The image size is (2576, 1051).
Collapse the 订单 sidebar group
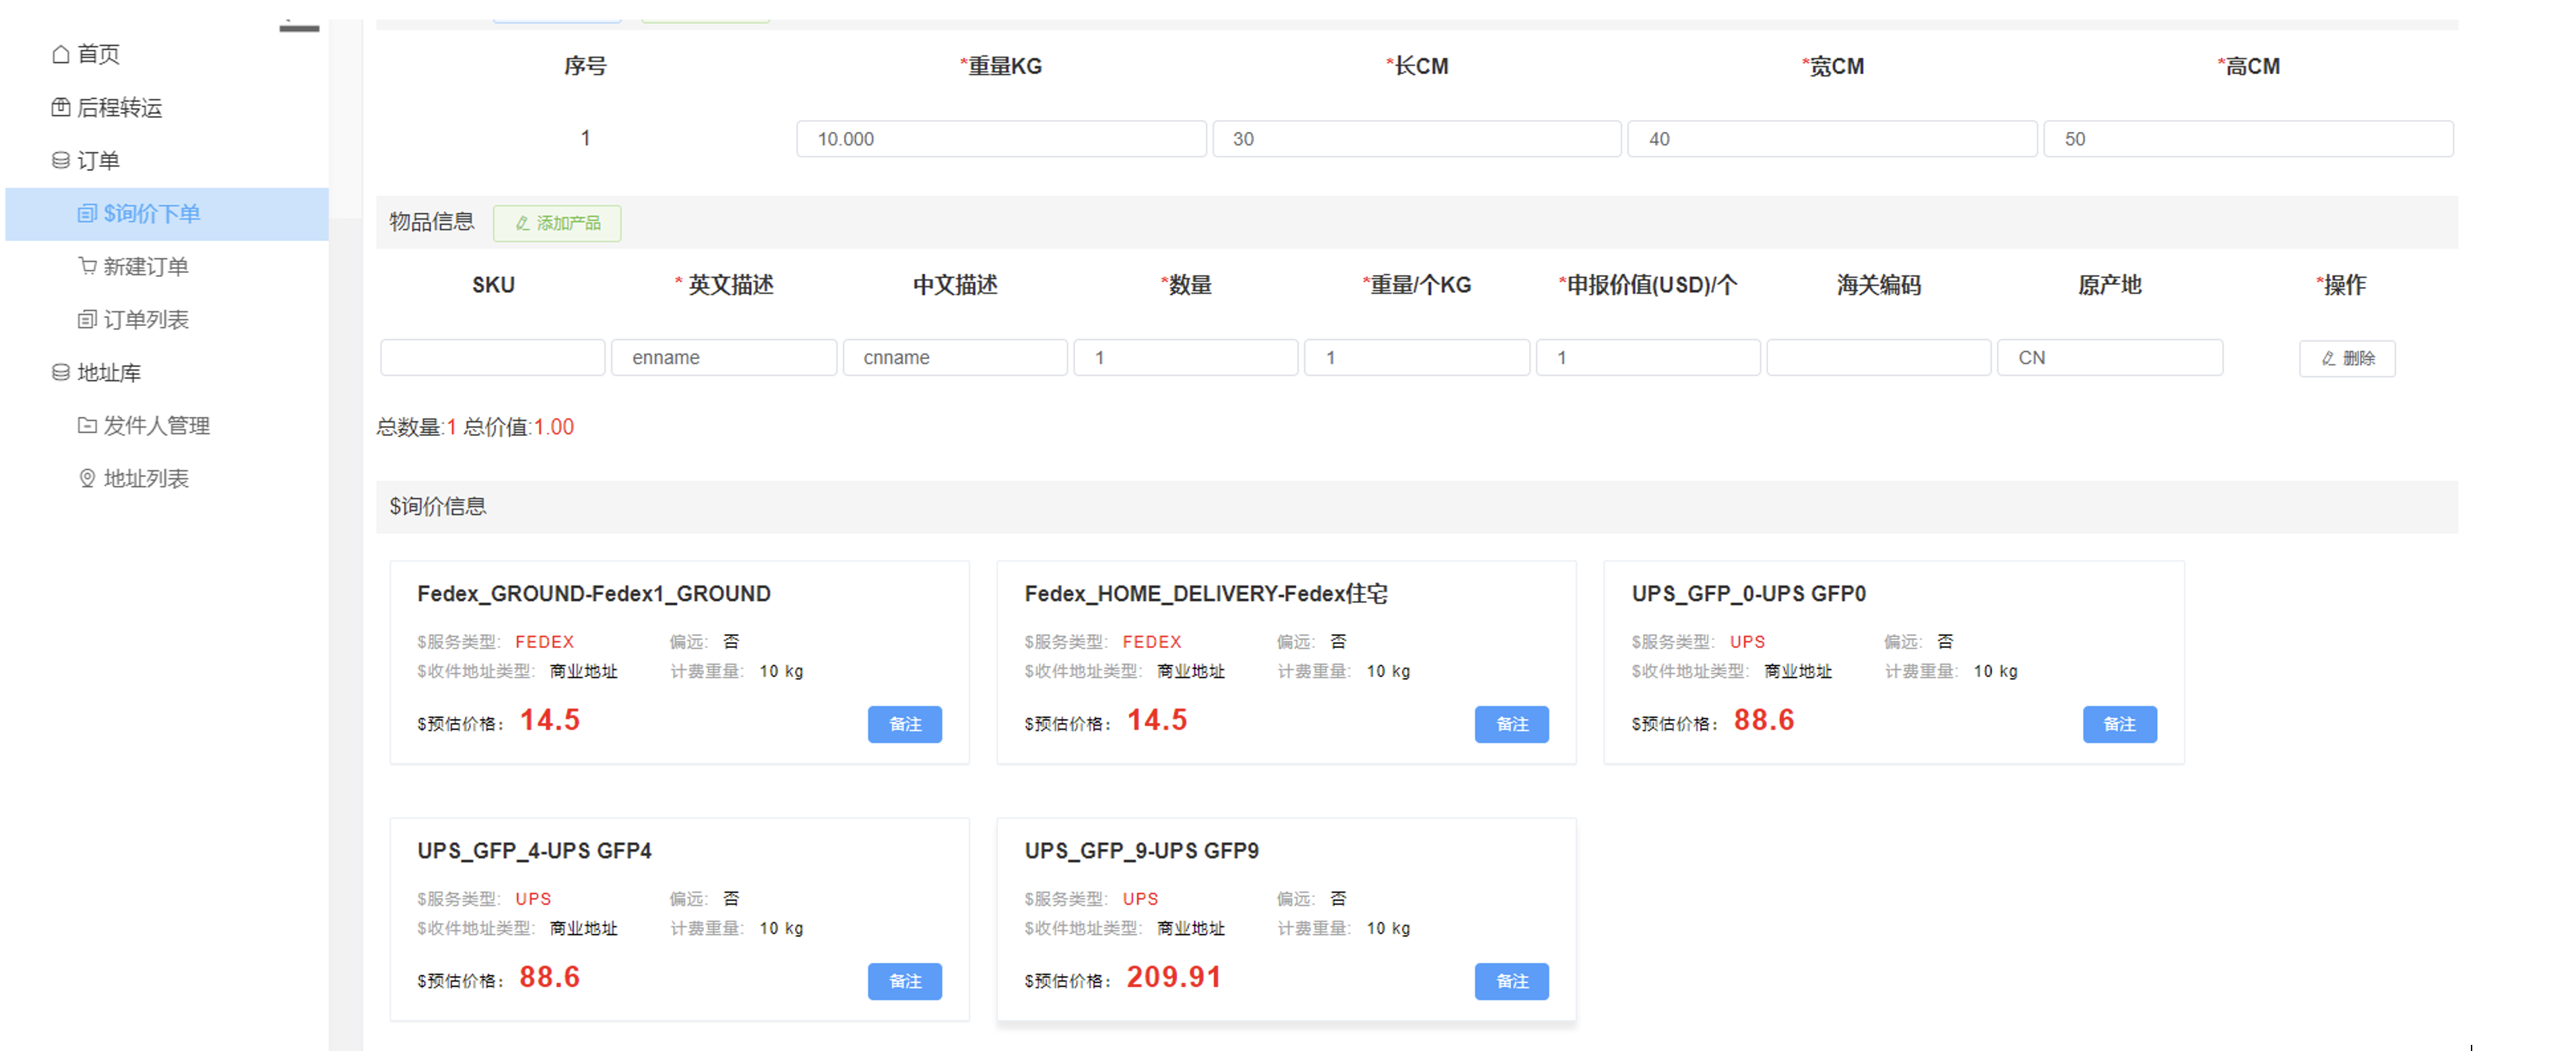98,160
